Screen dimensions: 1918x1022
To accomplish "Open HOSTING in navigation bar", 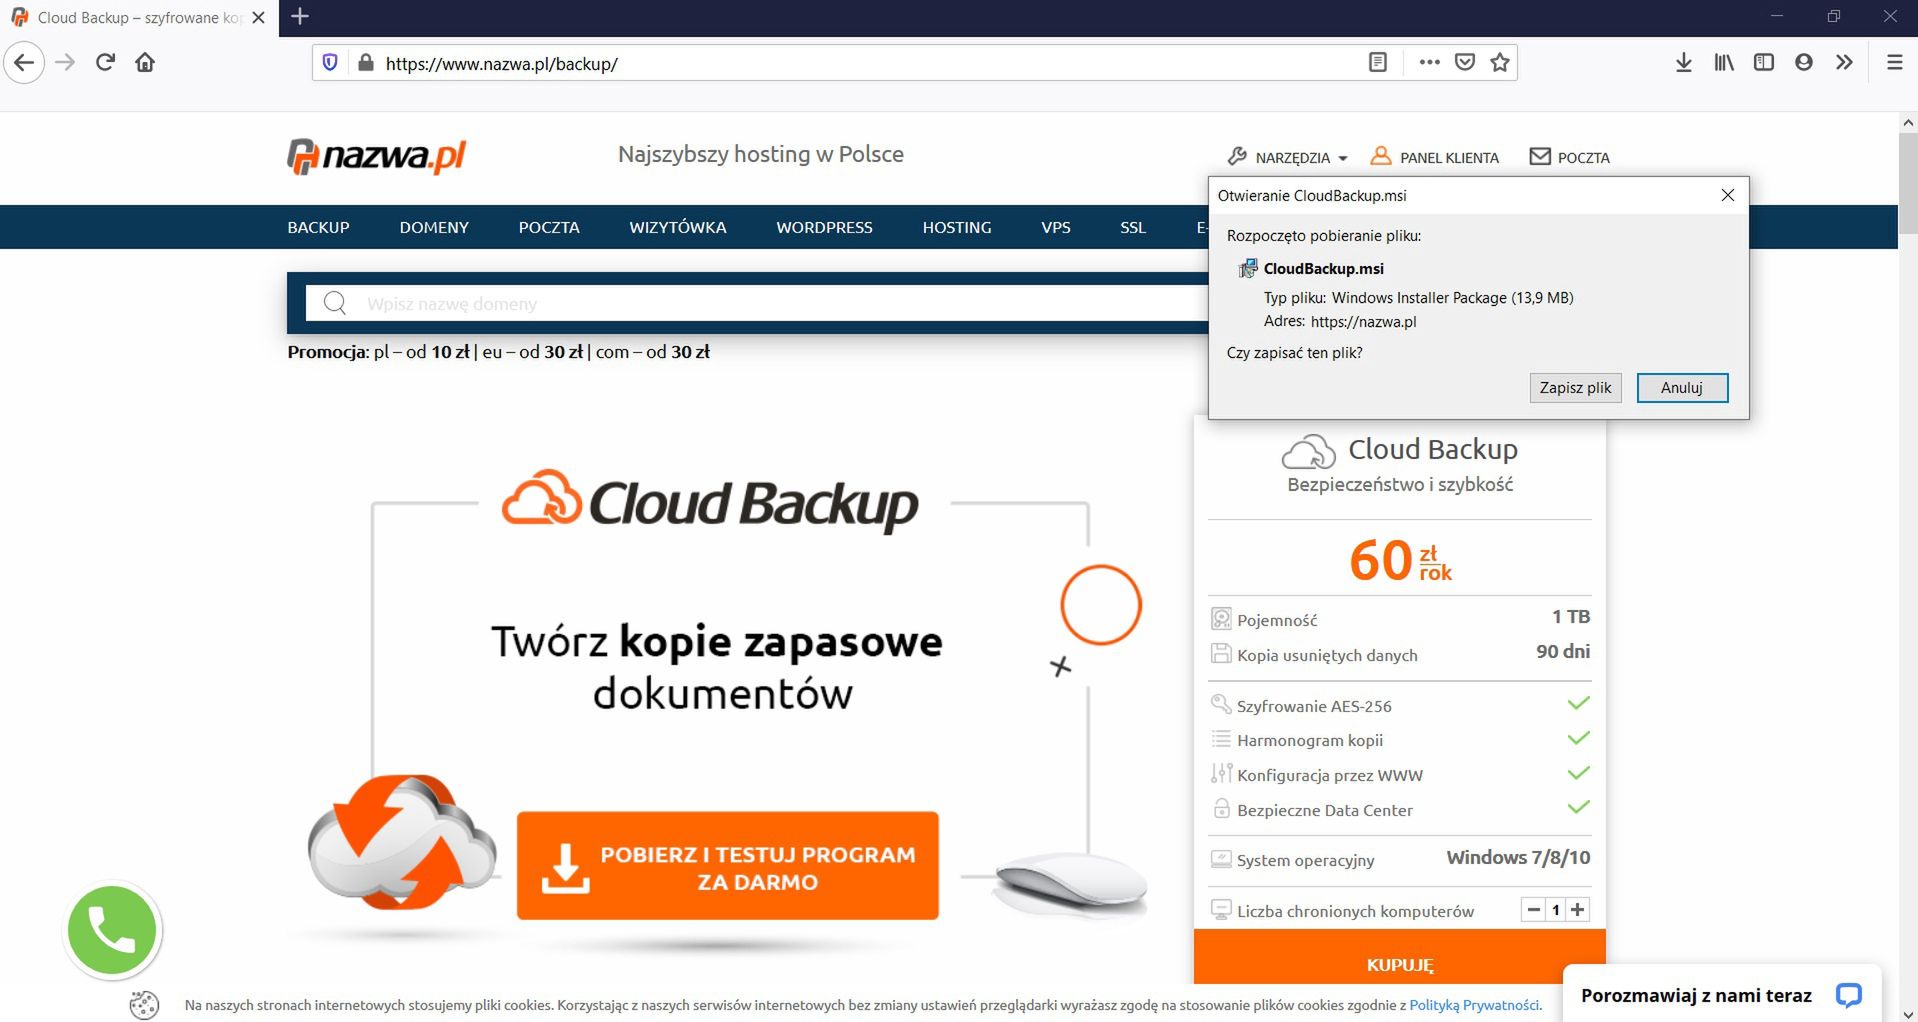I will click(x=957, y=228).
